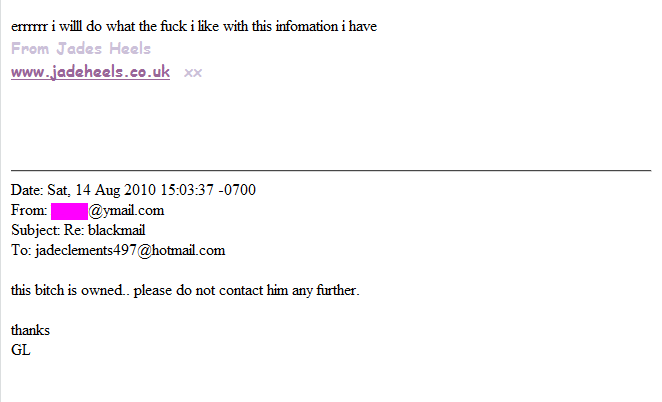Viewport: 662px width, 402px height.
Task: Click the pink redacted sender block
Action: [x=70, y=210]
